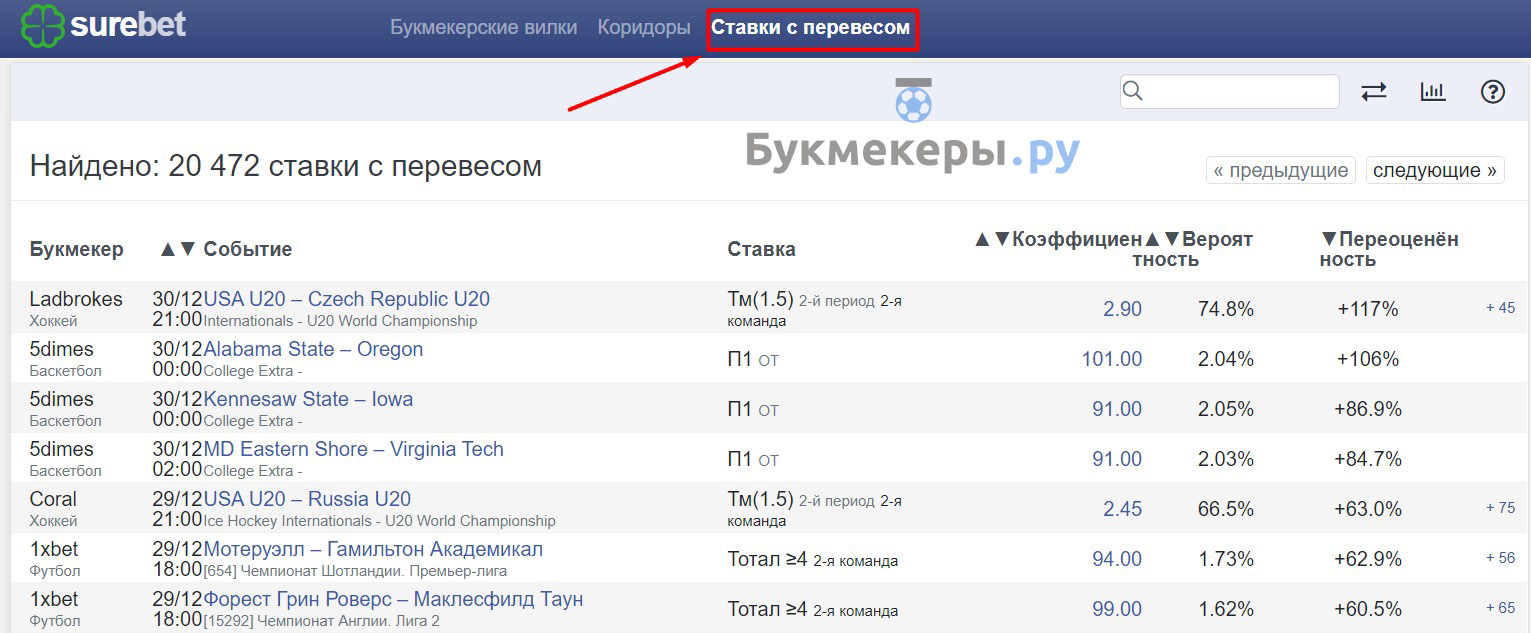Image resolution: width=1531 pixels, height=633 pixels.
Task: Click coefficient 101.00
Action: (1112, 359)
